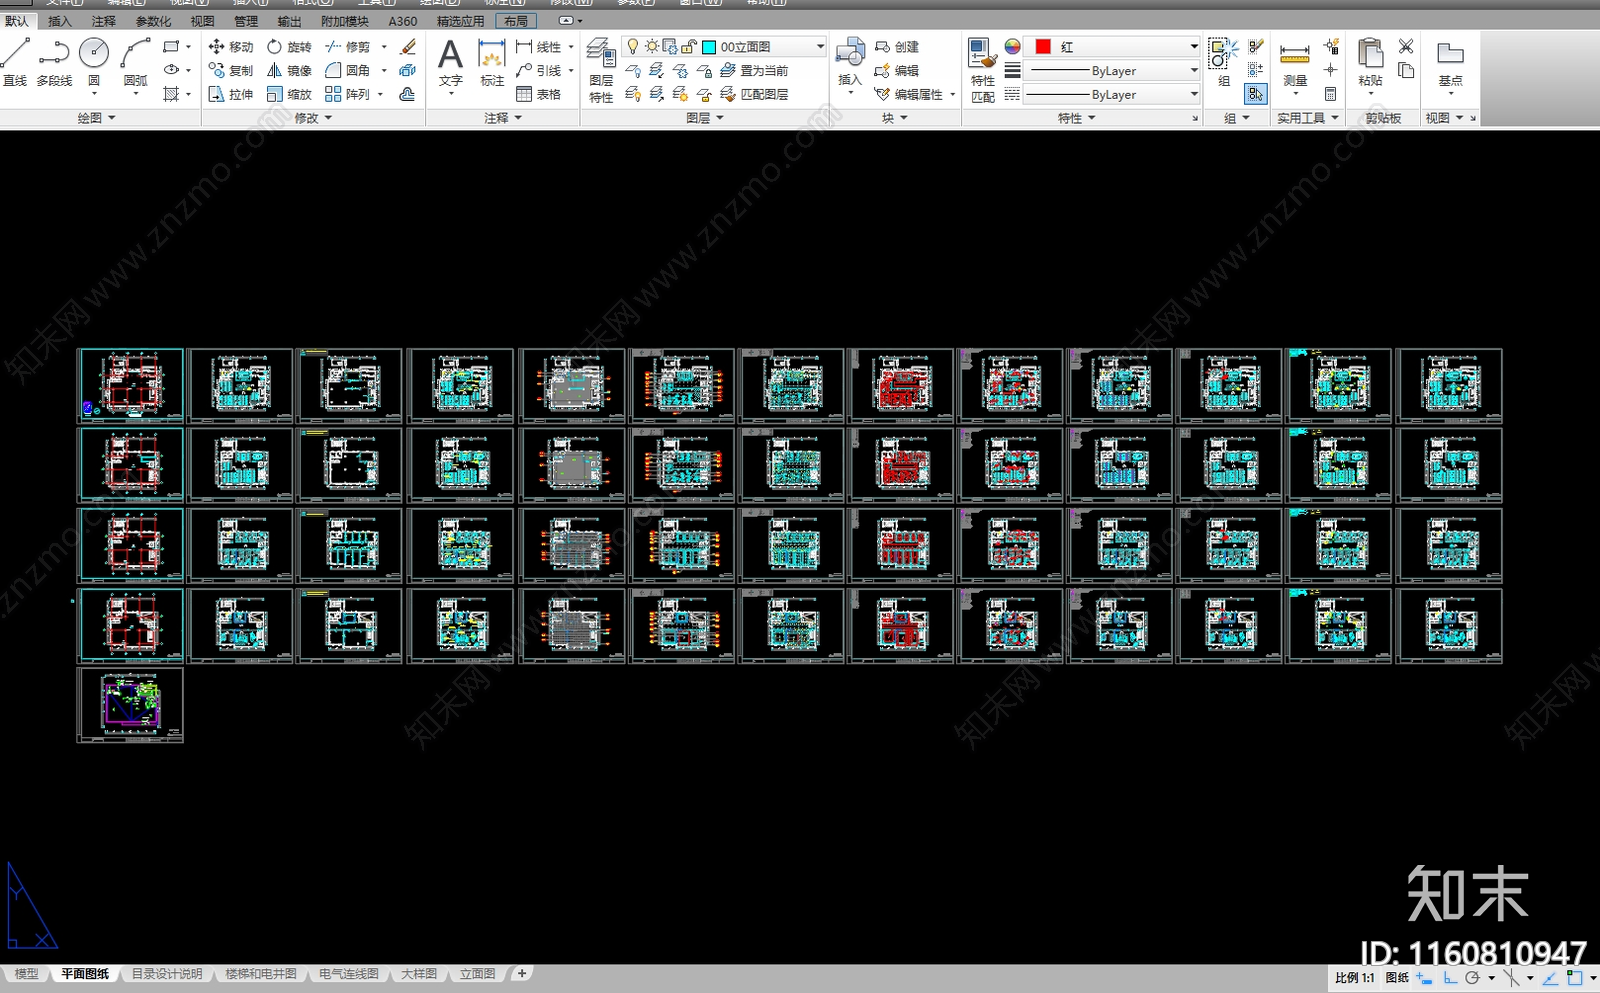Image resolution: width=1600 pixels, height=993 pixels.
Task: Switch to the 注释 ribbon tab
Action: click(104, 21)
